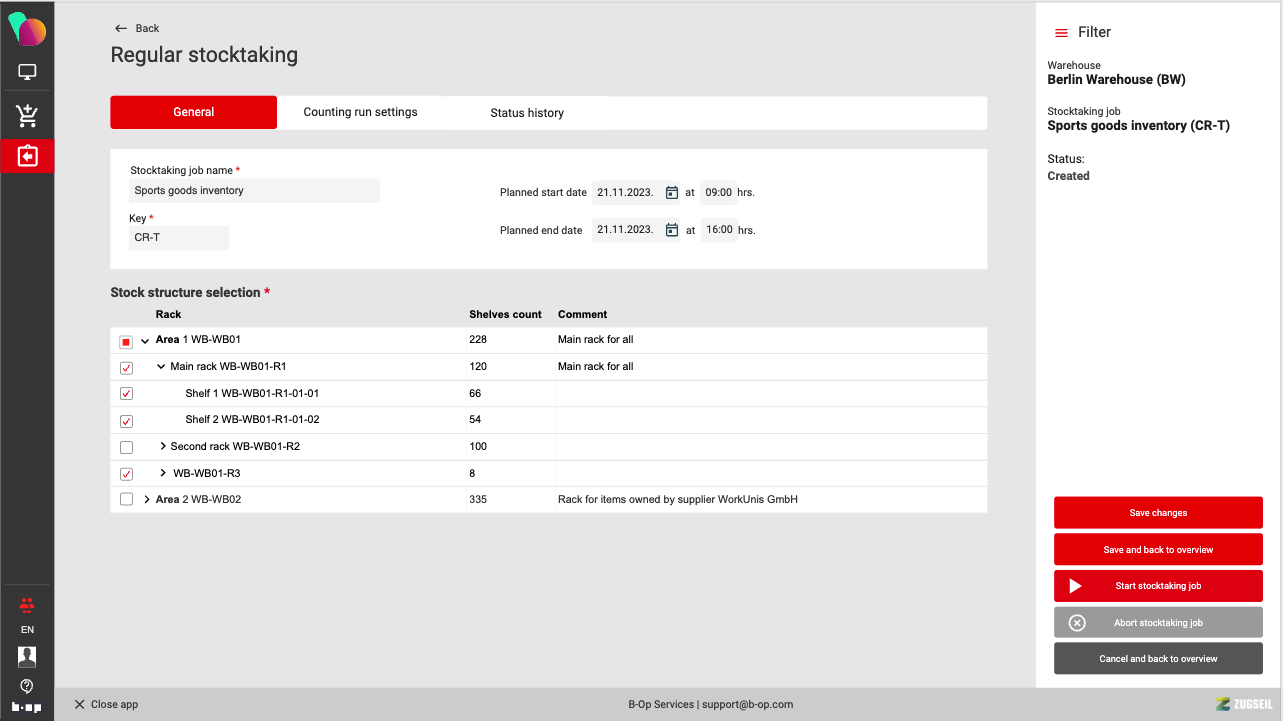Open calendar picker for planned start date
Viewport: 1283px width, 721px height.
coord(672,192)
